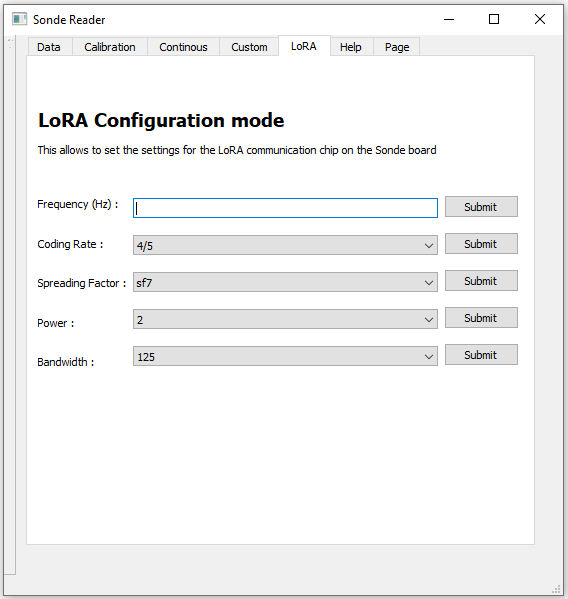Switch to the Data tab
The image size is (568, 599).
49,47
